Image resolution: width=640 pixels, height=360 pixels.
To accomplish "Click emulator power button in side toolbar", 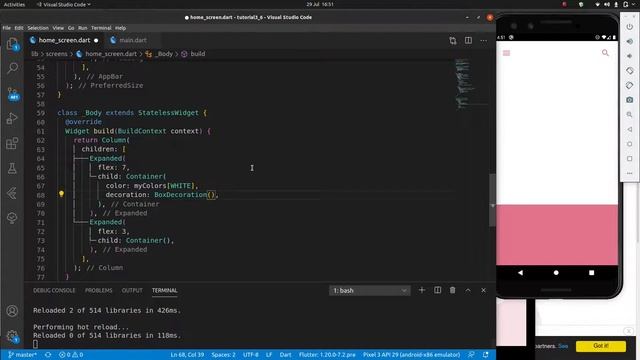I will (x=629, y=27).
